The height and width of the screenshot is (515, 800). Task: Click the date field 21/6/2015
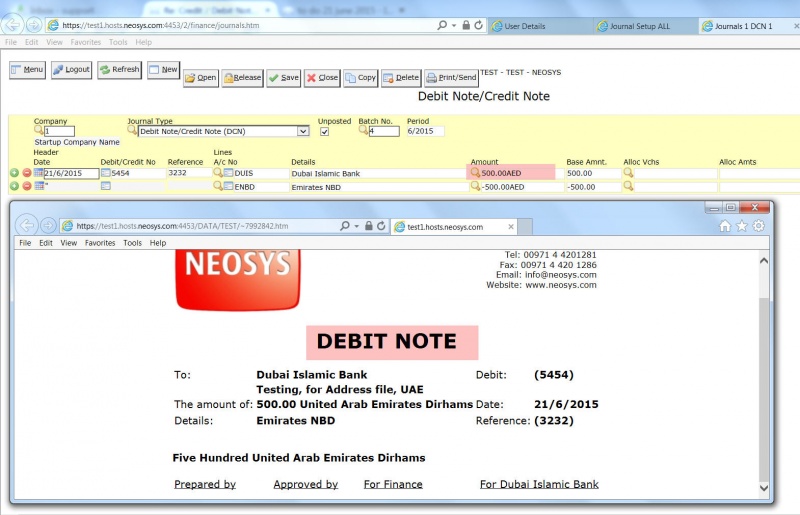[71, 174]
